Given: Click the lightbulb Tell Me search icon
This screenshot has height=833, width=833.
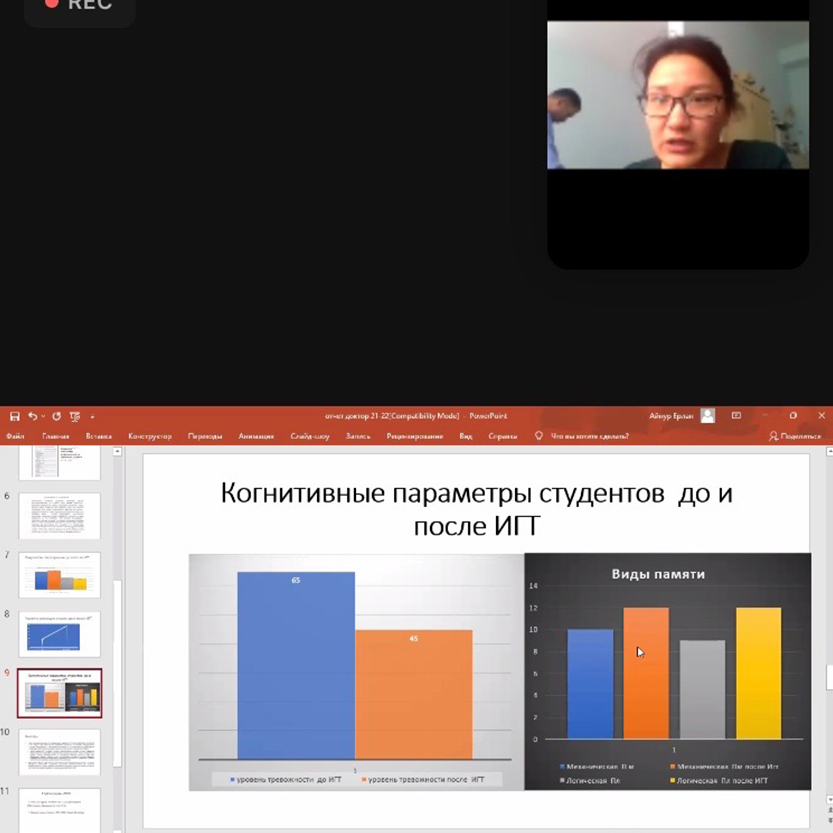Looking at the screenshot, I should [539, 436].
